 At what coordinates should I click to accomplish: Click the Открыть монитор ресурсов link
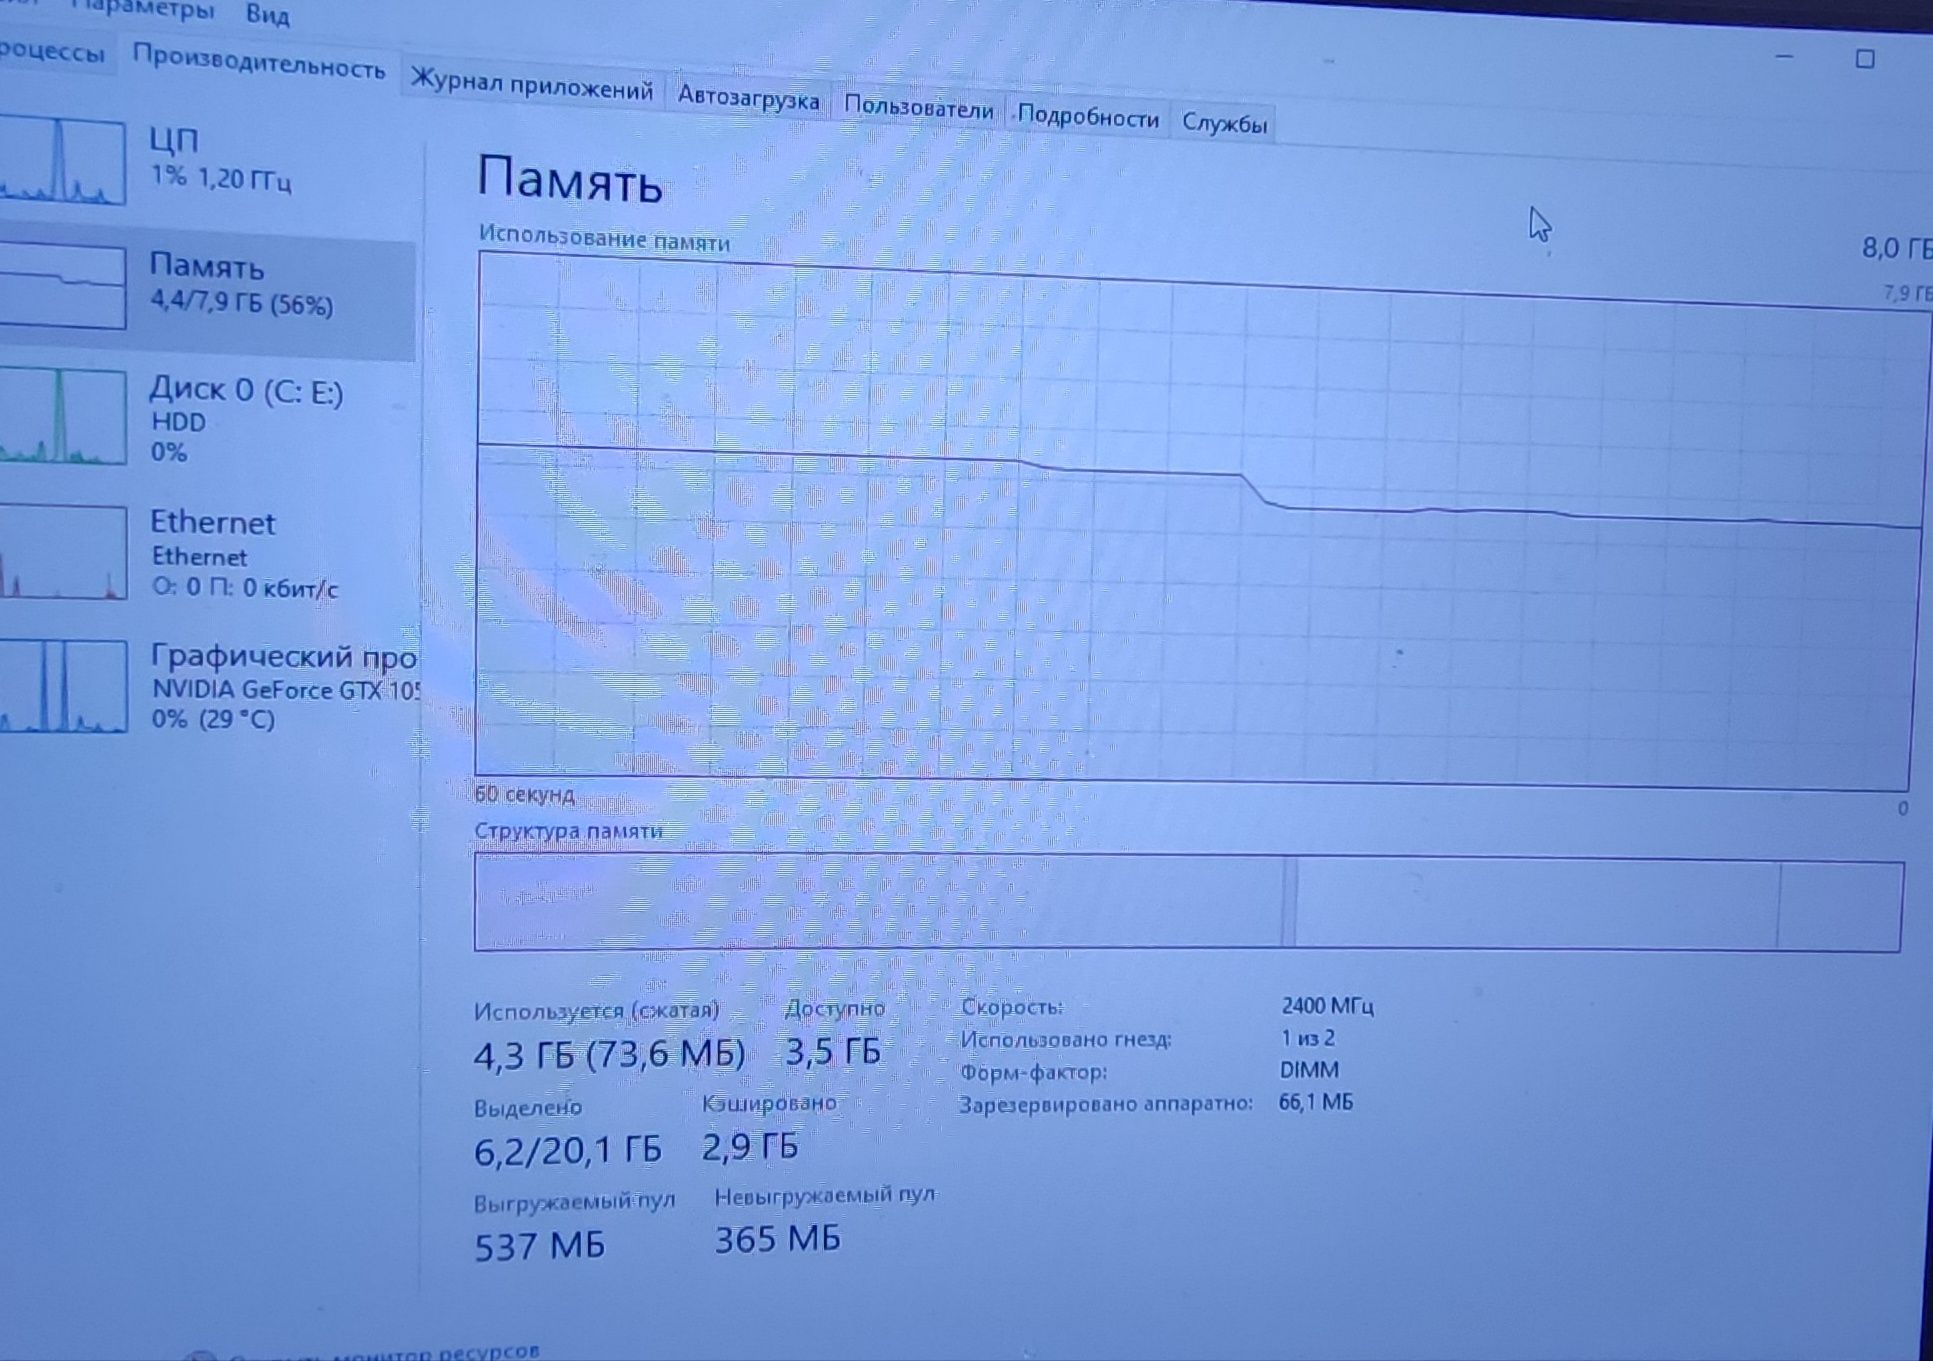pyautogui.click(x=385, y=1353)
